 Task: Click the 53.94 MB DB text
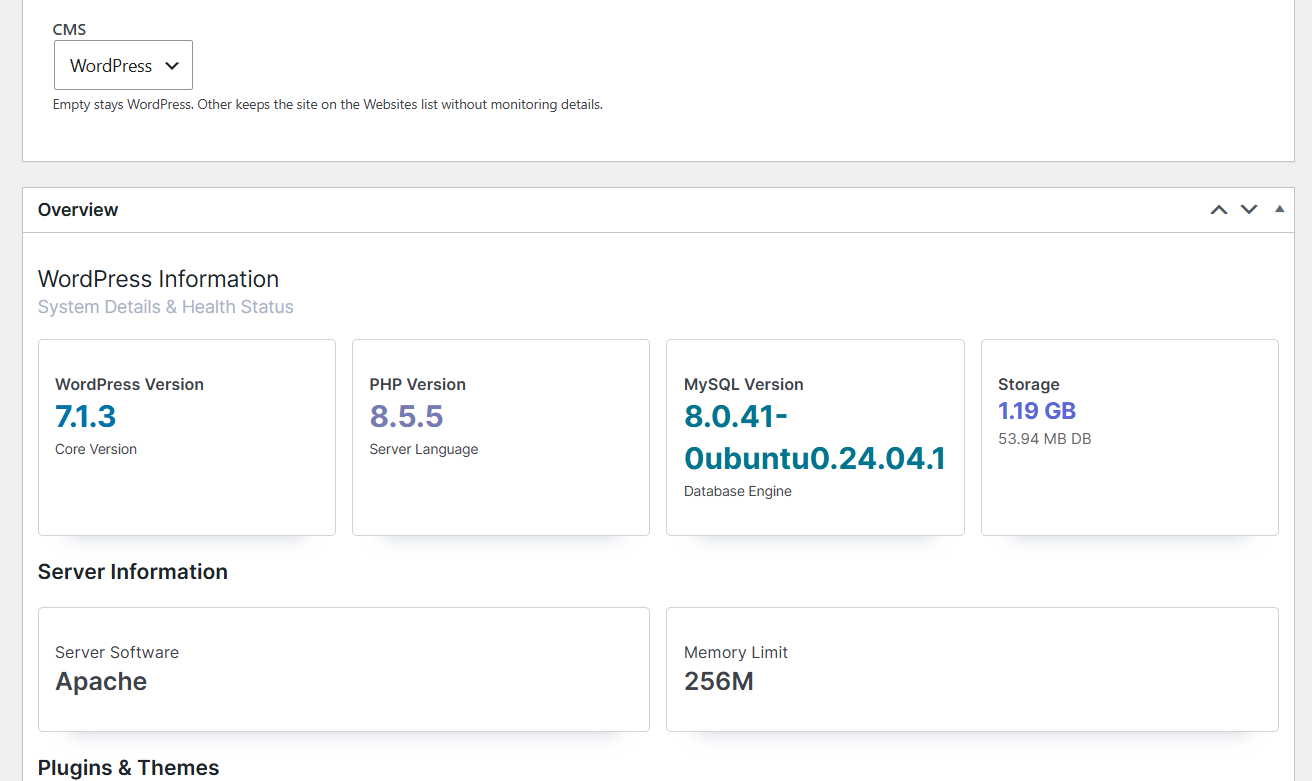tap(1044, 438)
